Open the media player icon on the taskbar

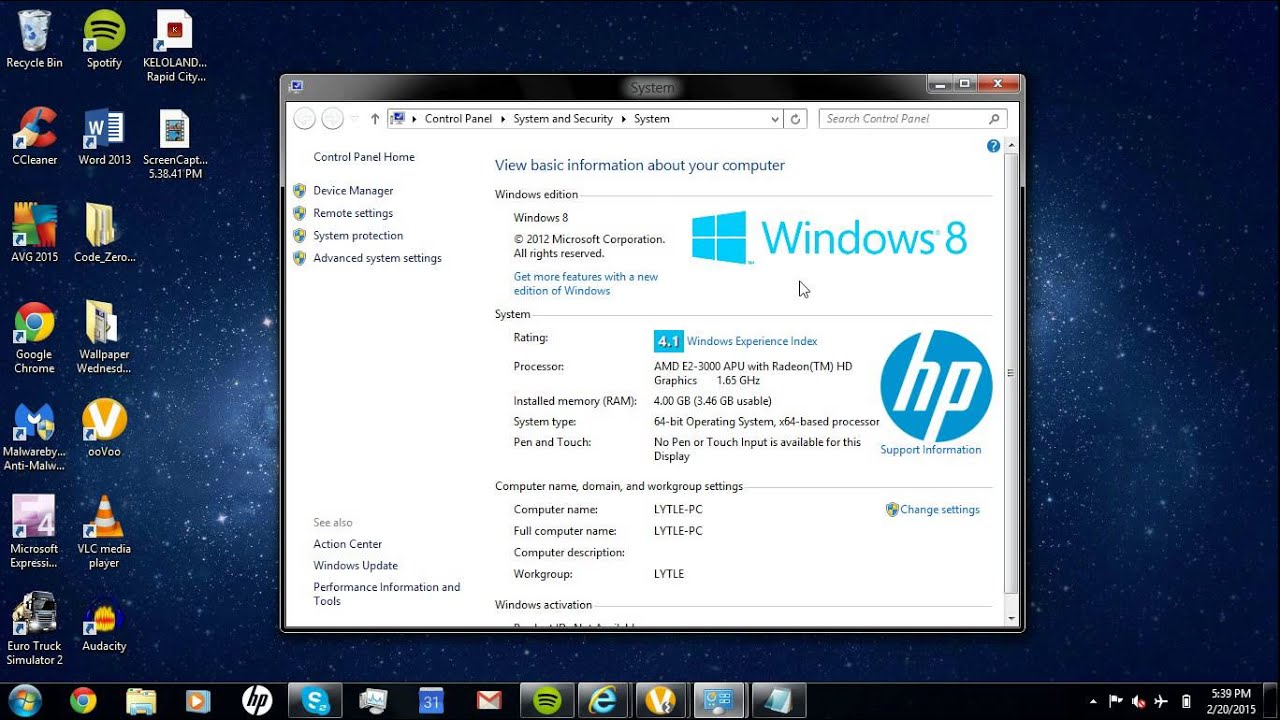199,701
